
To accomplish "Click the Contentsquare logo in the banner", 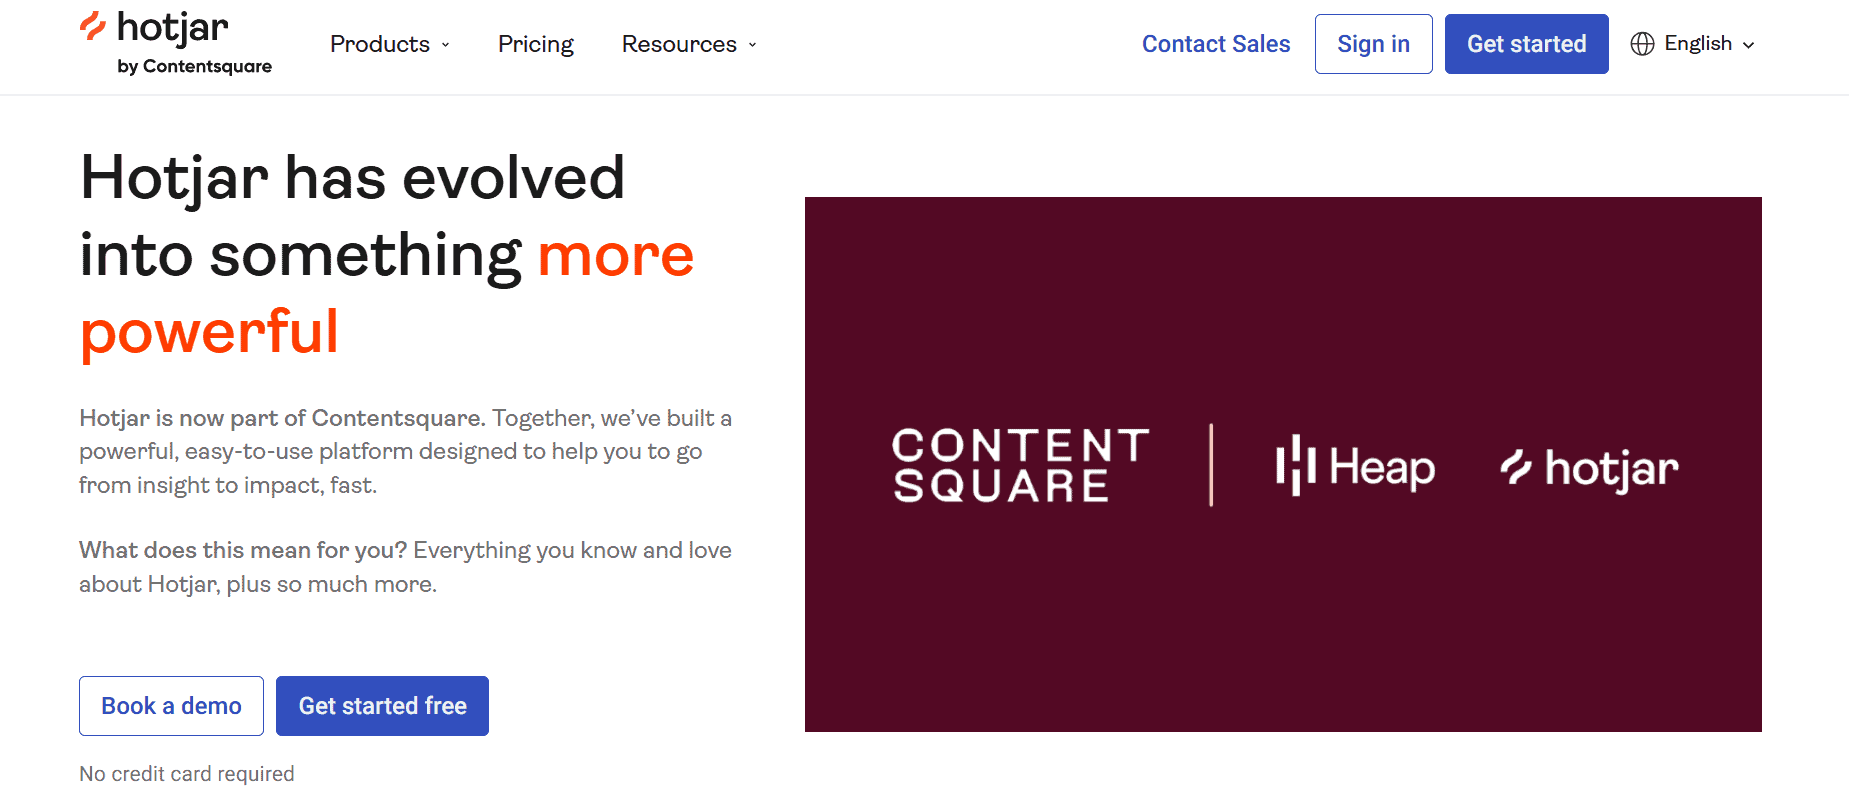I will coord(1020,465).
